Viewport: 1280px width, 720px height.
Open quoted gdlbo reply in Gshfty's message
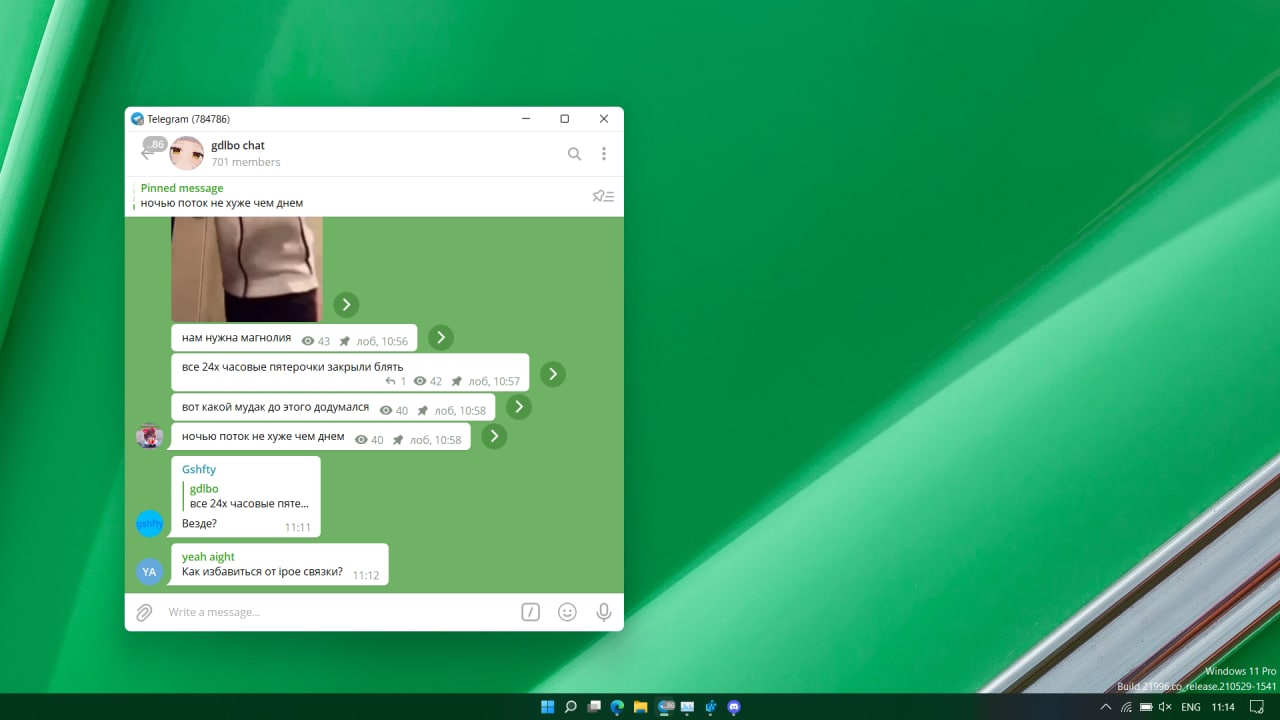[x=246, y=496]
